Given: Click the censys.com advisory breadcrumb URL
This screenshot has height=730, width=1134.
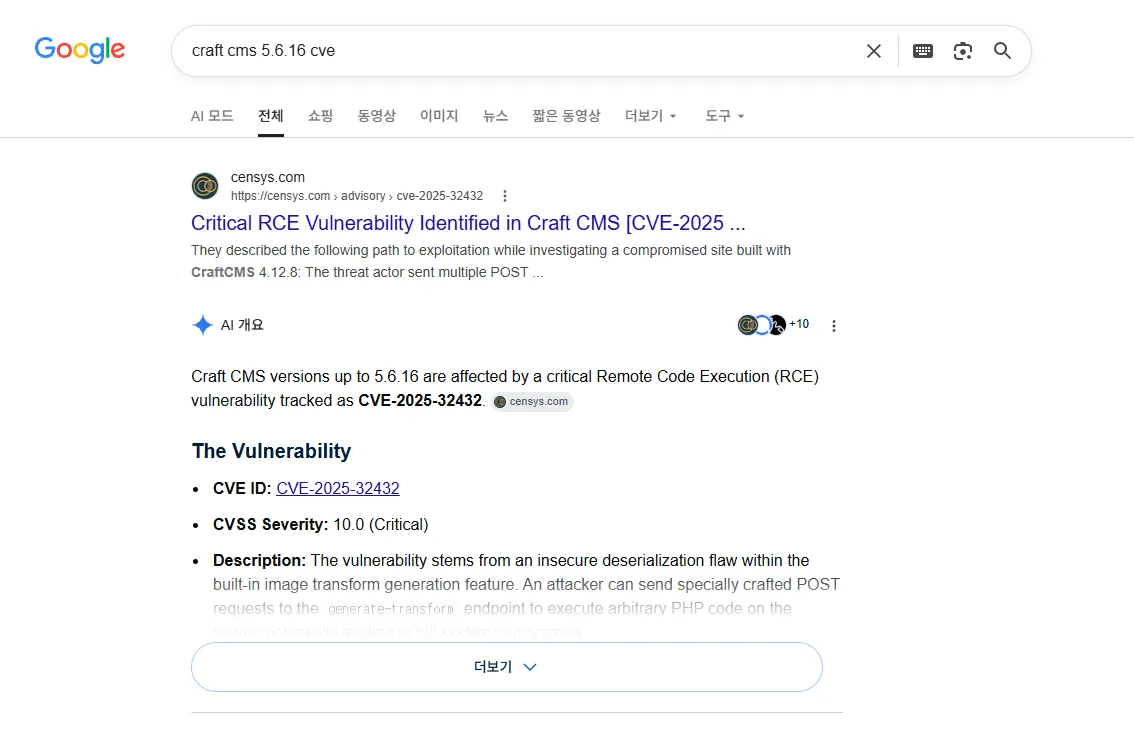Looking at the screenshot, I should 357,196.
